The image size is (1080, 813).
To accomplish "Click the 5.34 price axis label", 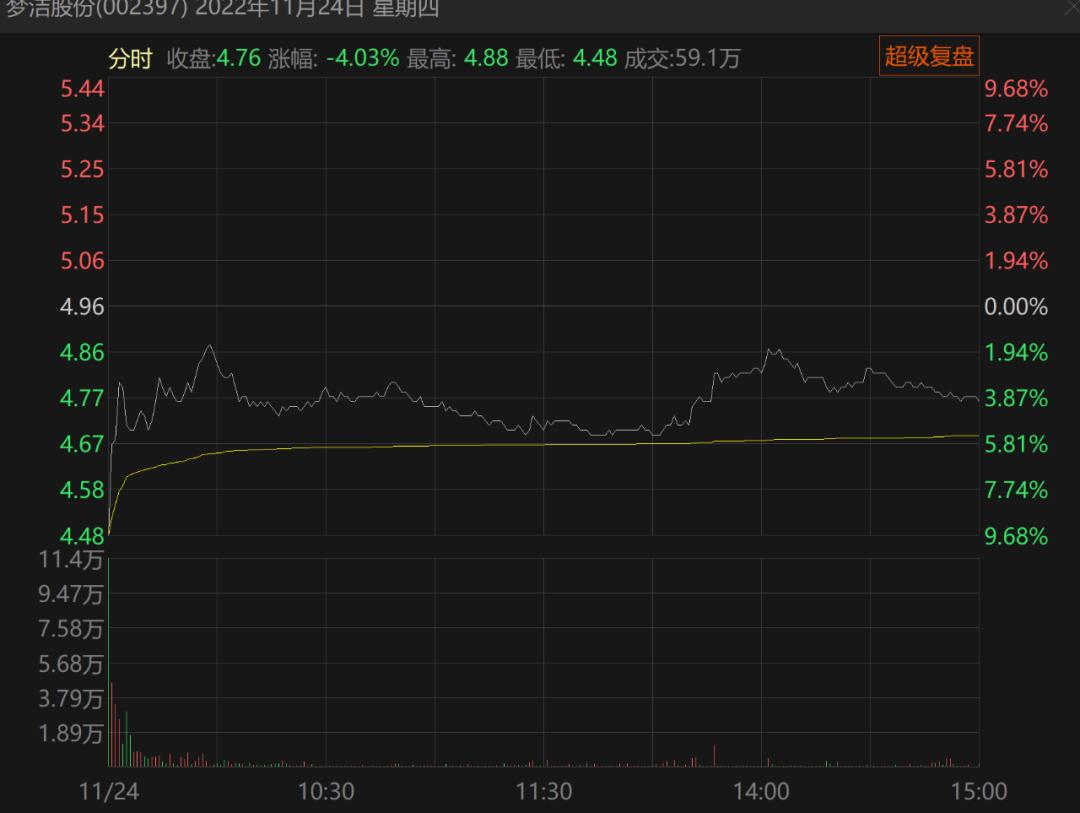I will 82,124.
